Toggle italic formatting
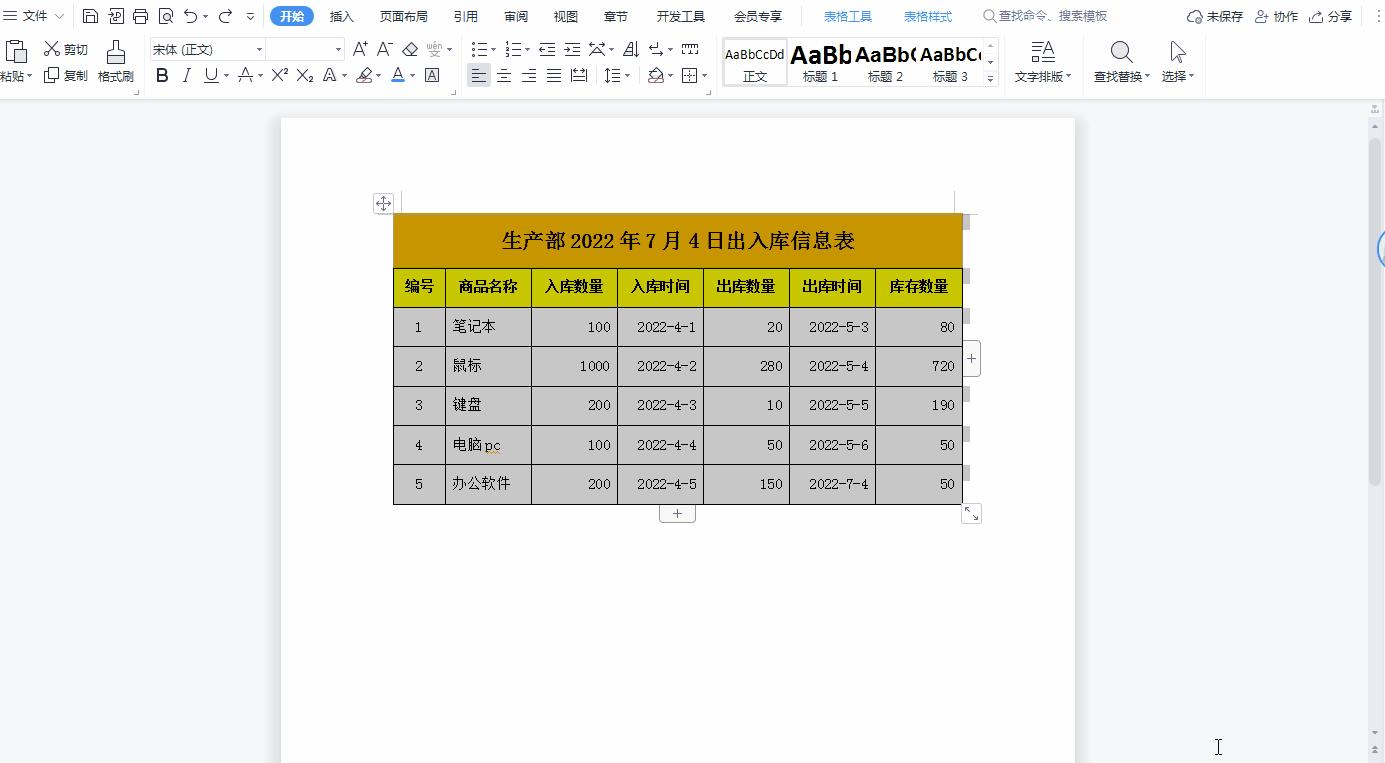 tap(186, 74)
